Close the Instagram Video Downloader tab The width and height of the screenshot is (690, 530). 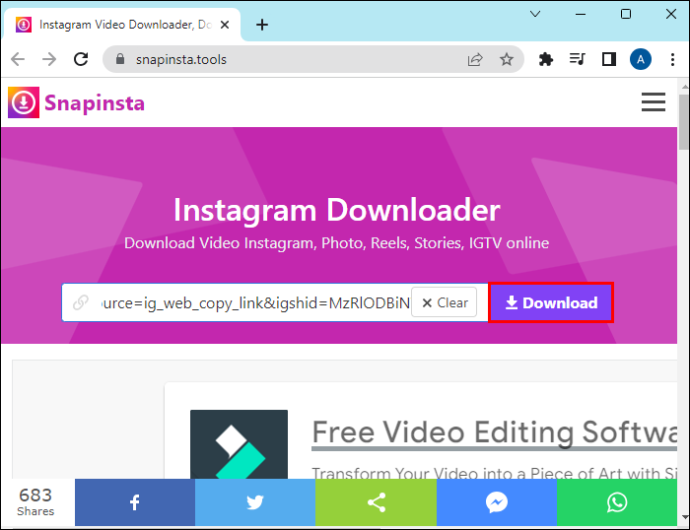click(x=224, y=25)
